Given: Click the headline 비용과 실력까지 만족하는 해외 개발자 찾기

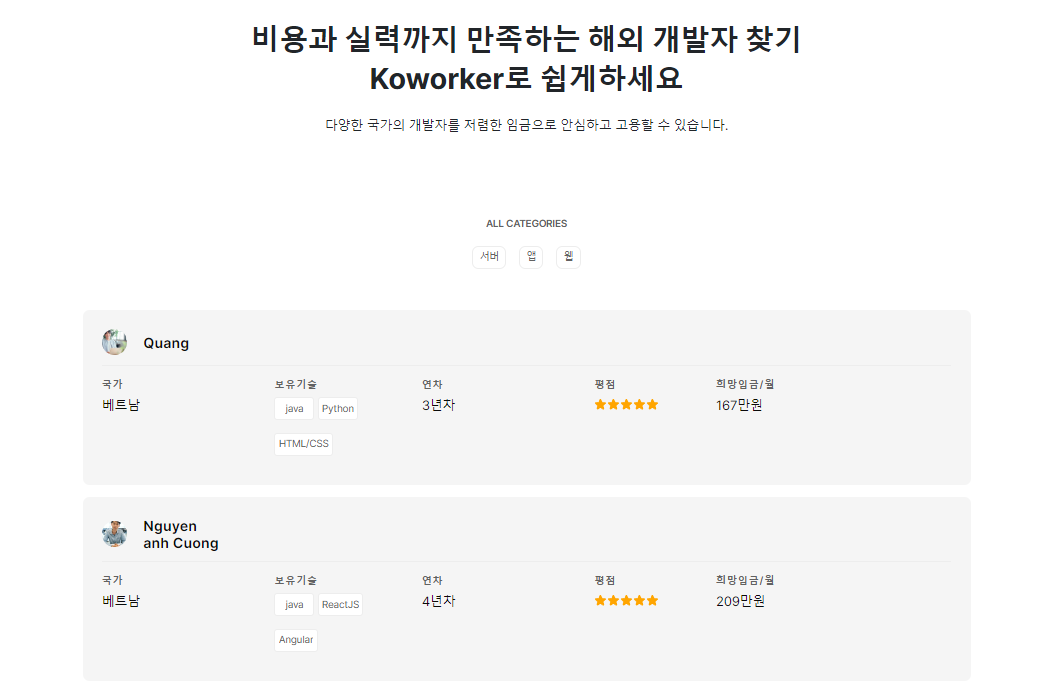Looking at the screenshot, I should point(526,39).
